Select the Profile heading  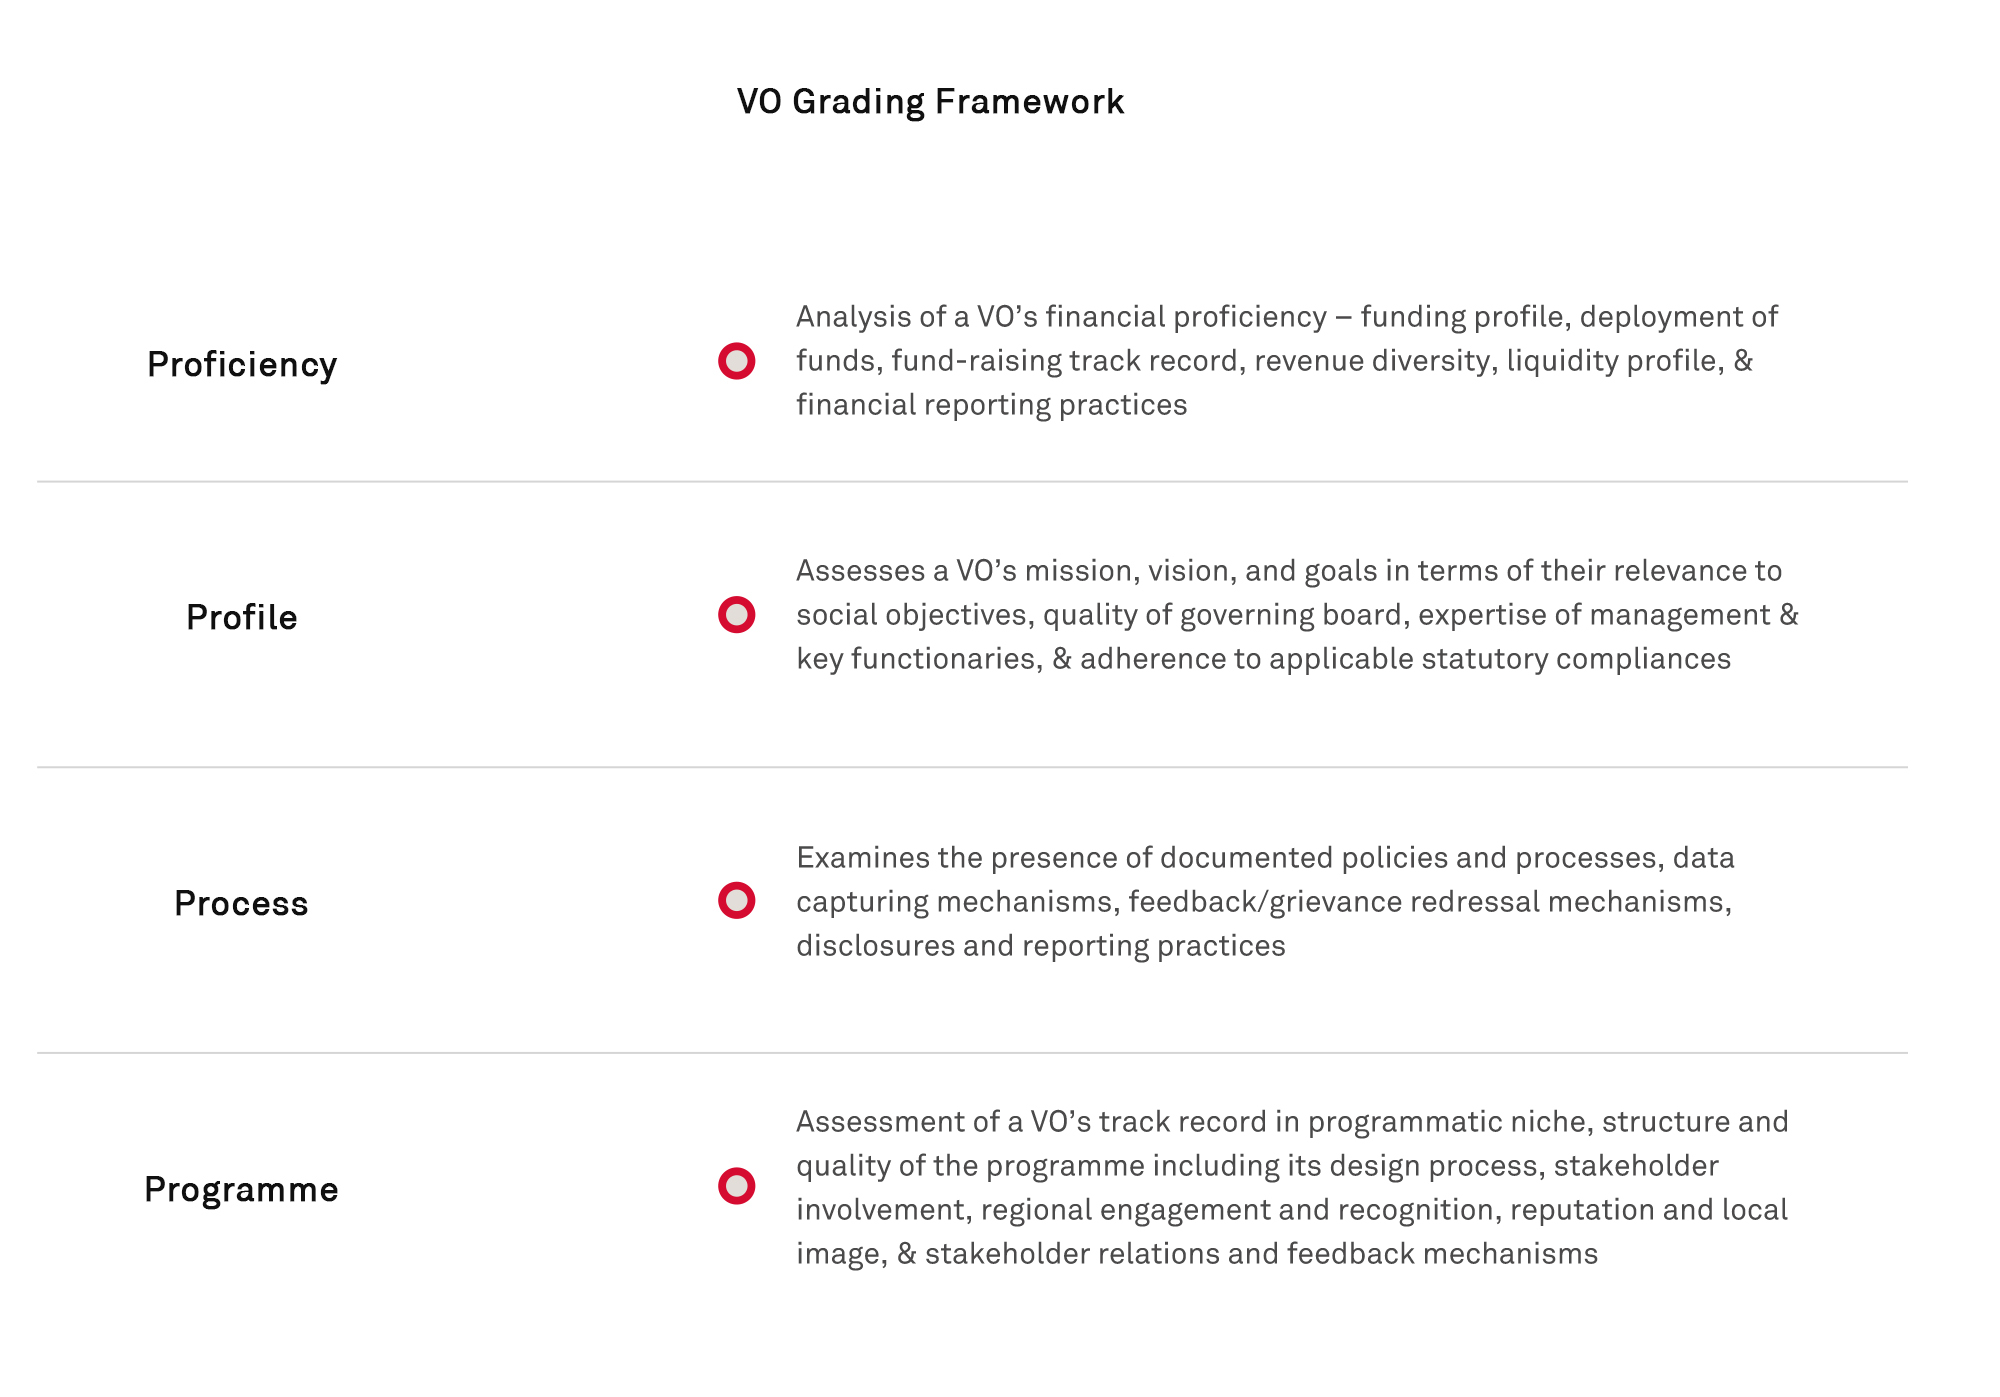pos(242,618)
